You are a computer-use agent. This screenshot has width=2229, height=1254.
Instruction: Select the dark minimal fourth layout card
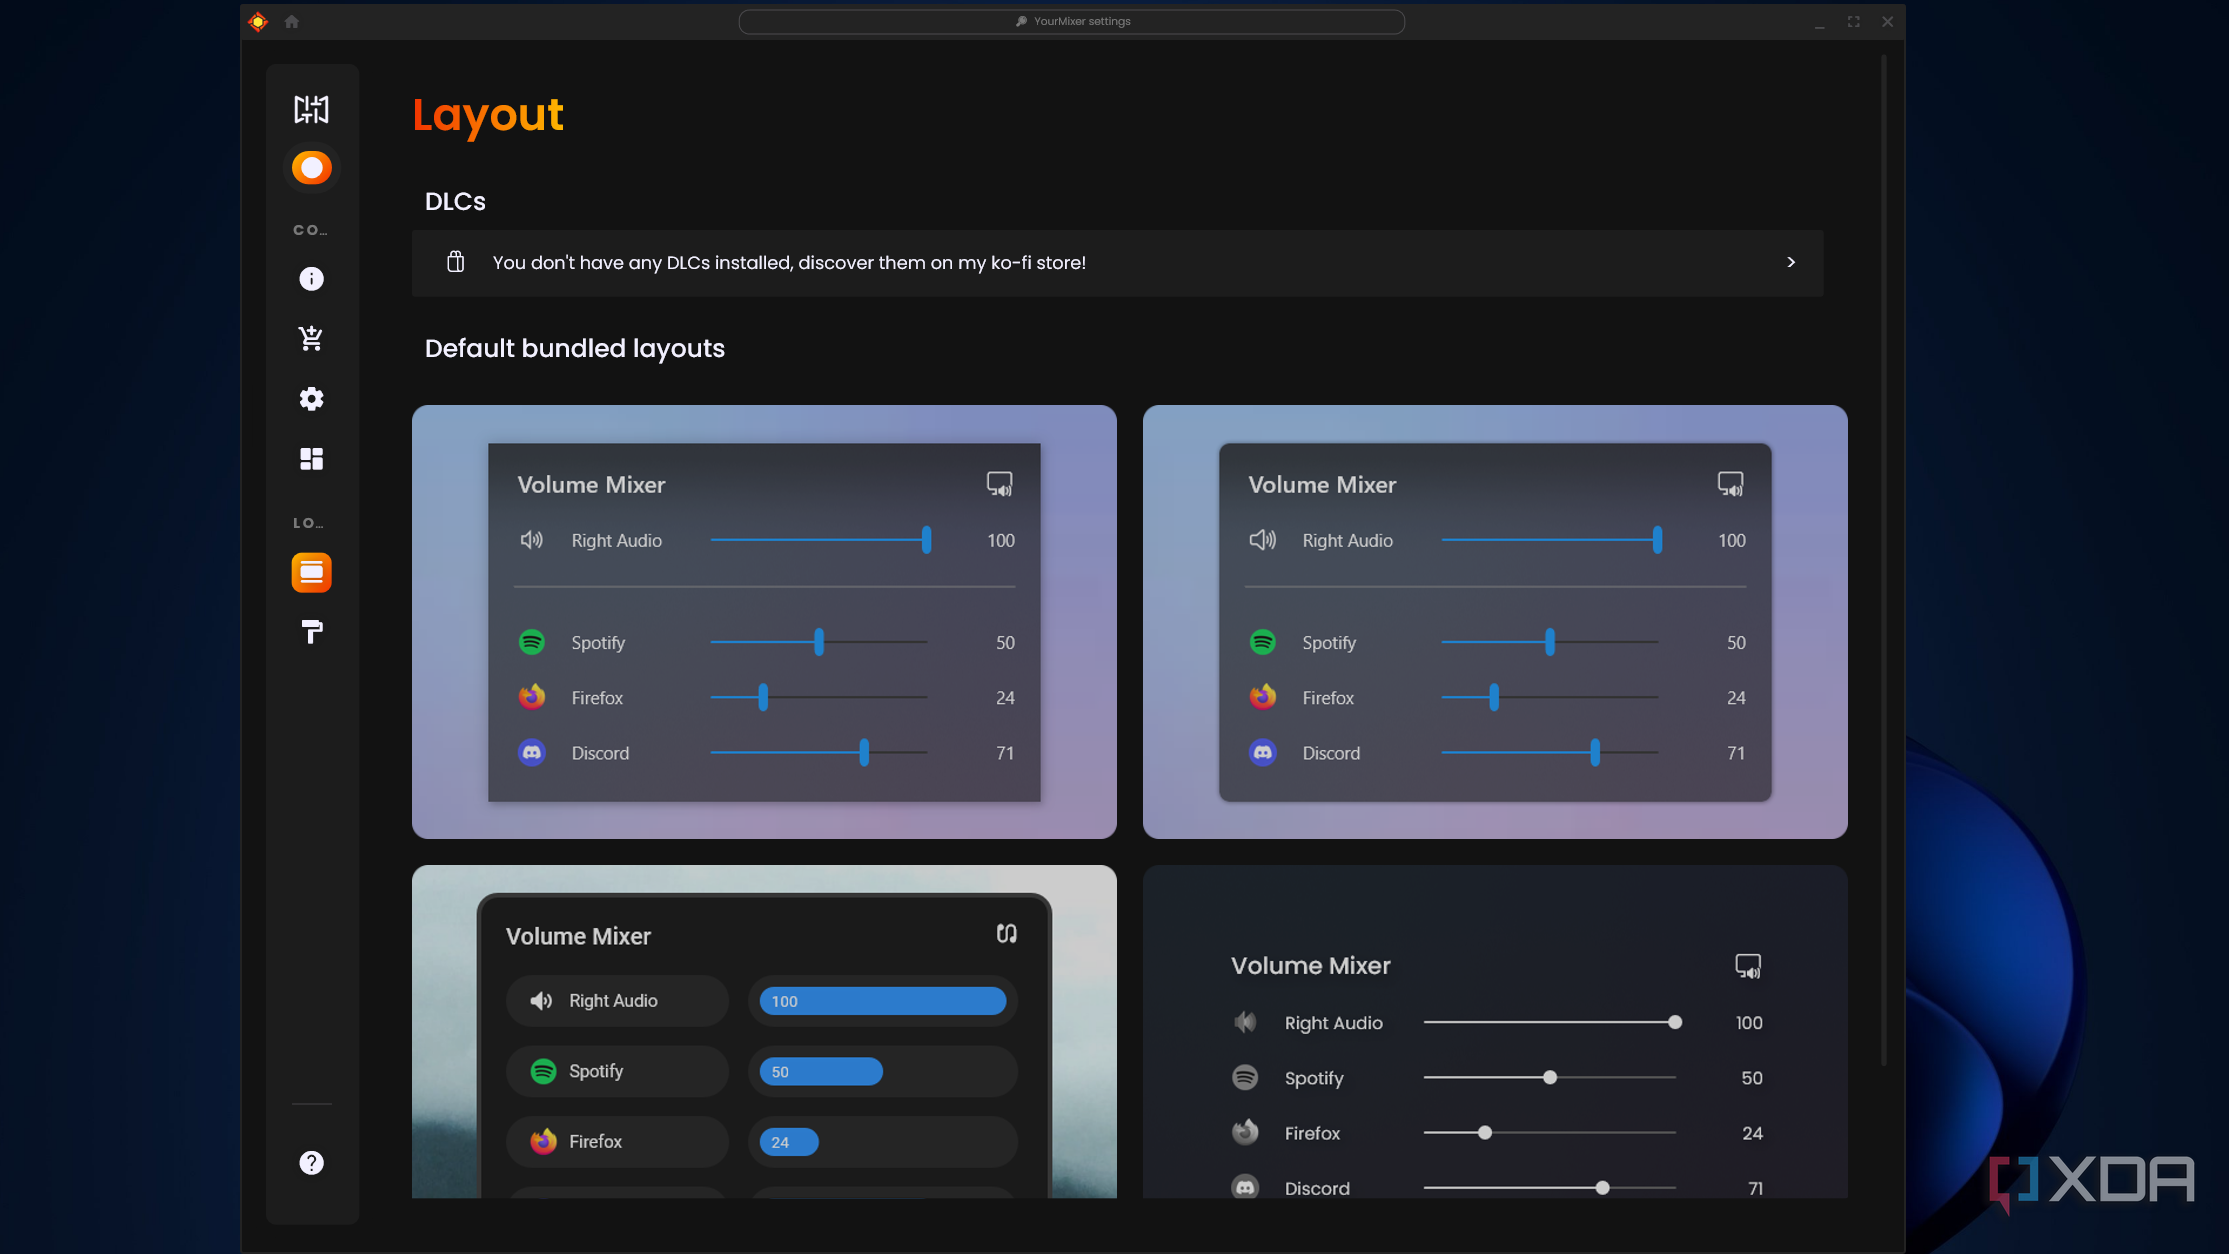pos(1495,1031)
